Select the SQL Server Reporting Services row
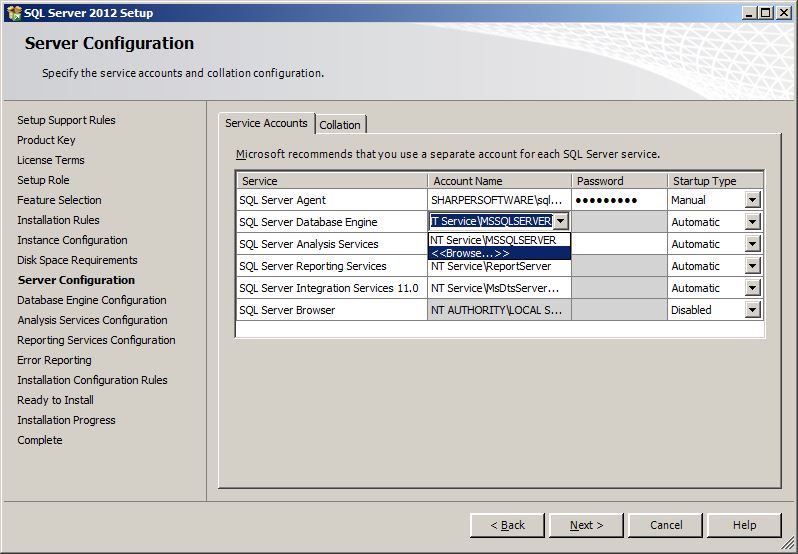Screen dimensions: 798x554 332,266
